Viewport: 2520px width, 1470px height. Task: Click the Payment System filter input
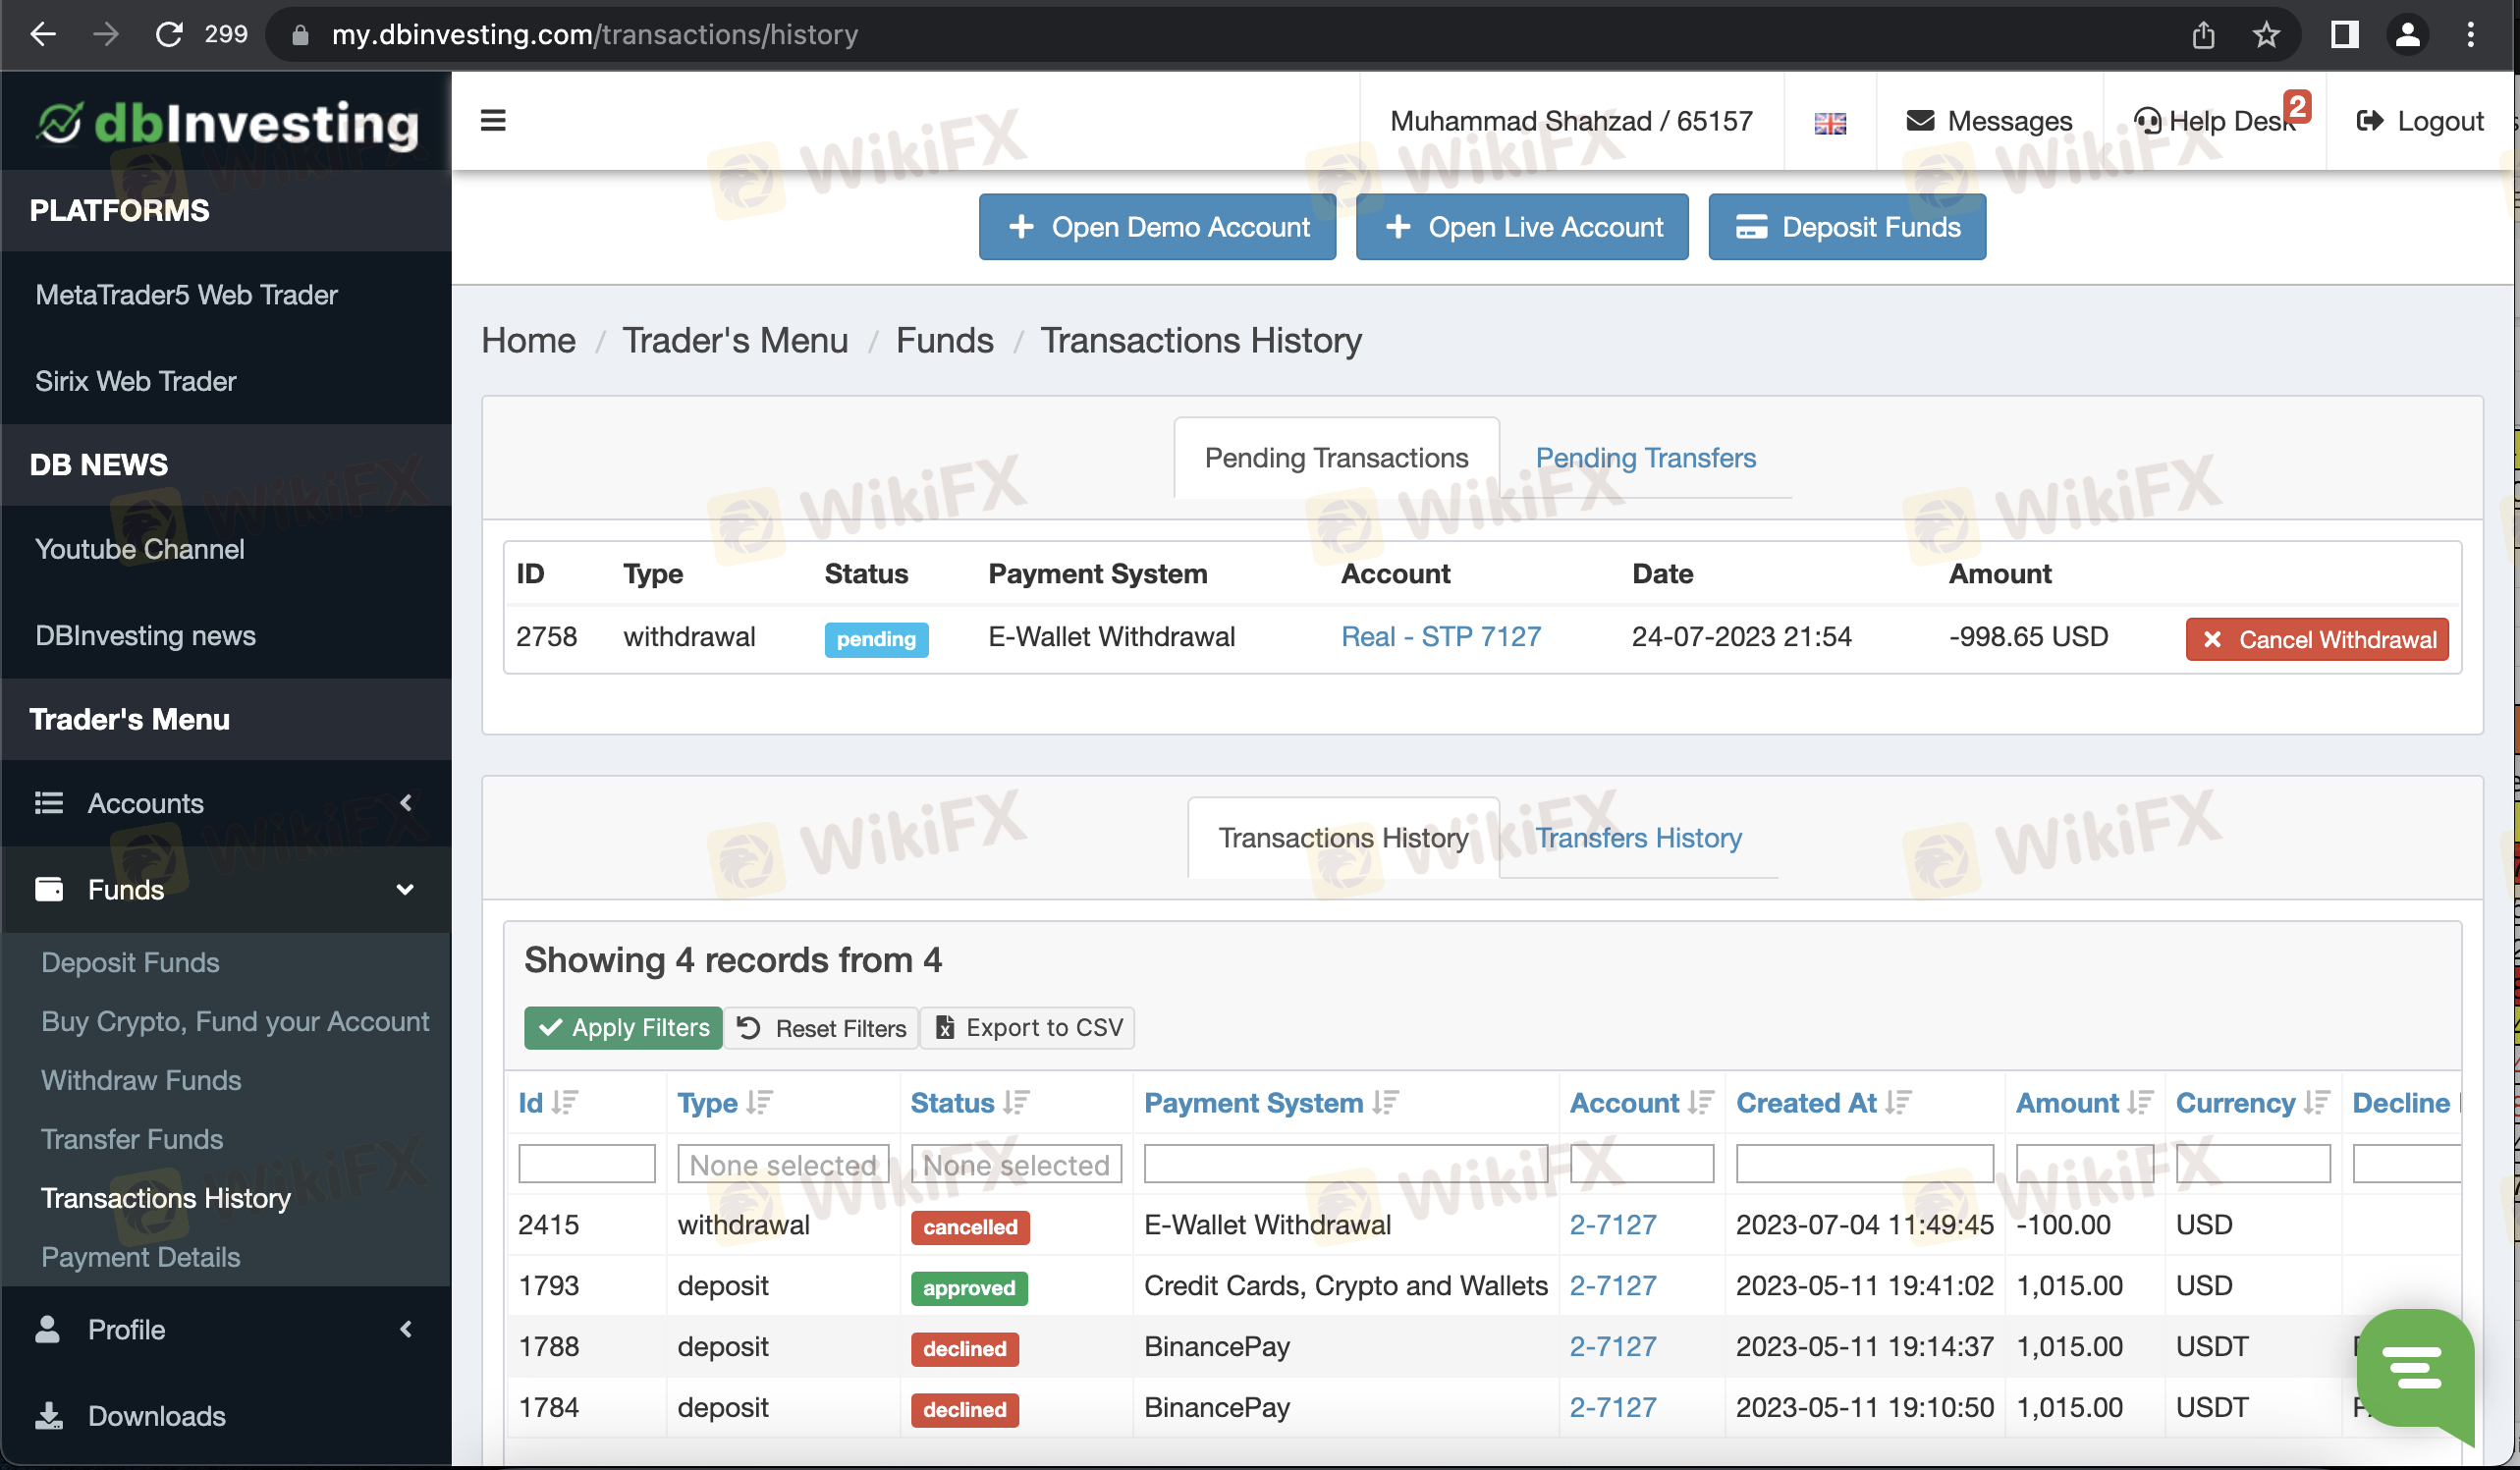point(1346,1164)
